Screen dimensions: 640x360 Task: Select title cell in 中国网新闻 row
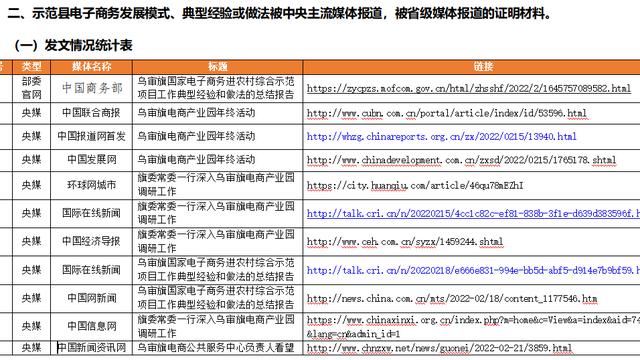coord(218,298)
